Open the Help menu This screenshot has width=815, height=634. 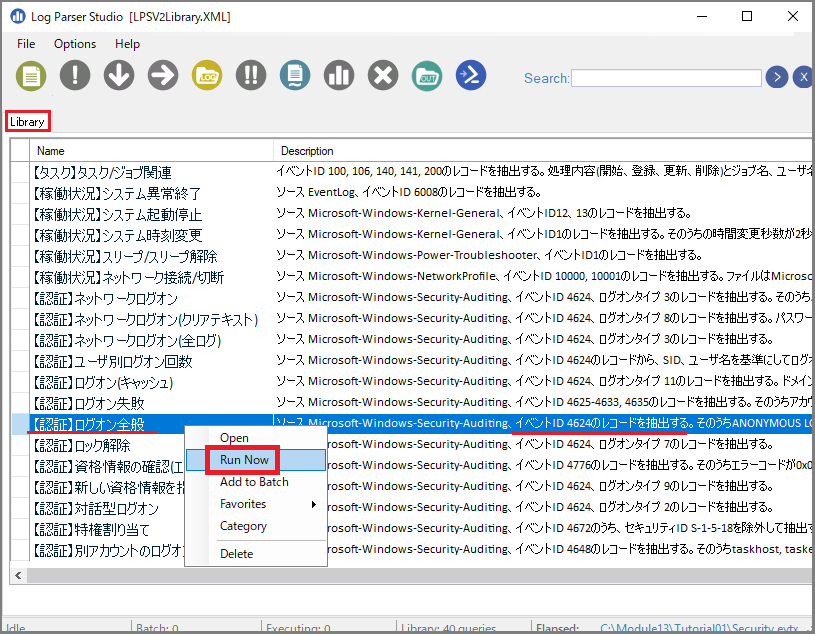pos(127,44)
